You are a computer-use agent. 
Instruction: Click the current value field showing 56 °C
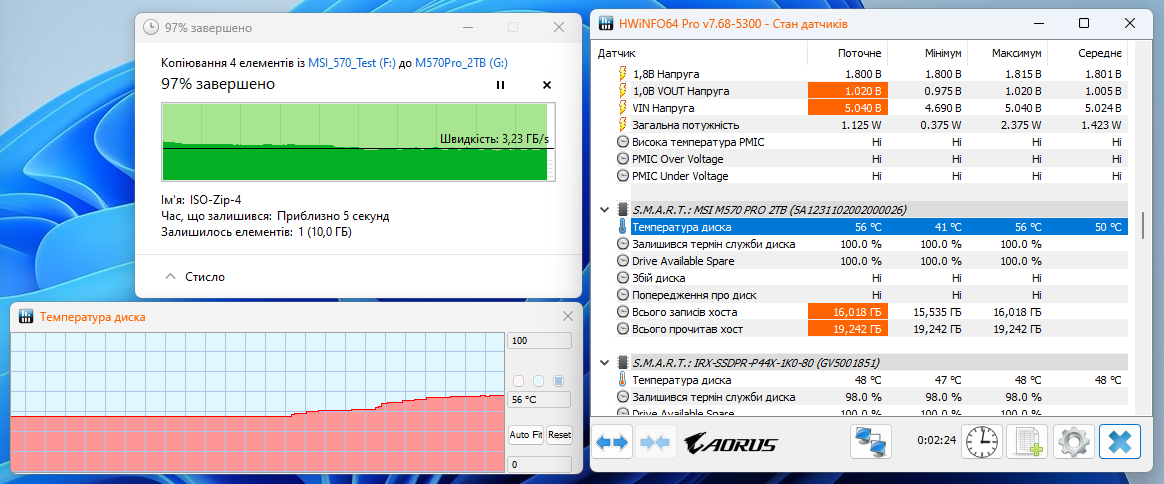pos(540,399)
